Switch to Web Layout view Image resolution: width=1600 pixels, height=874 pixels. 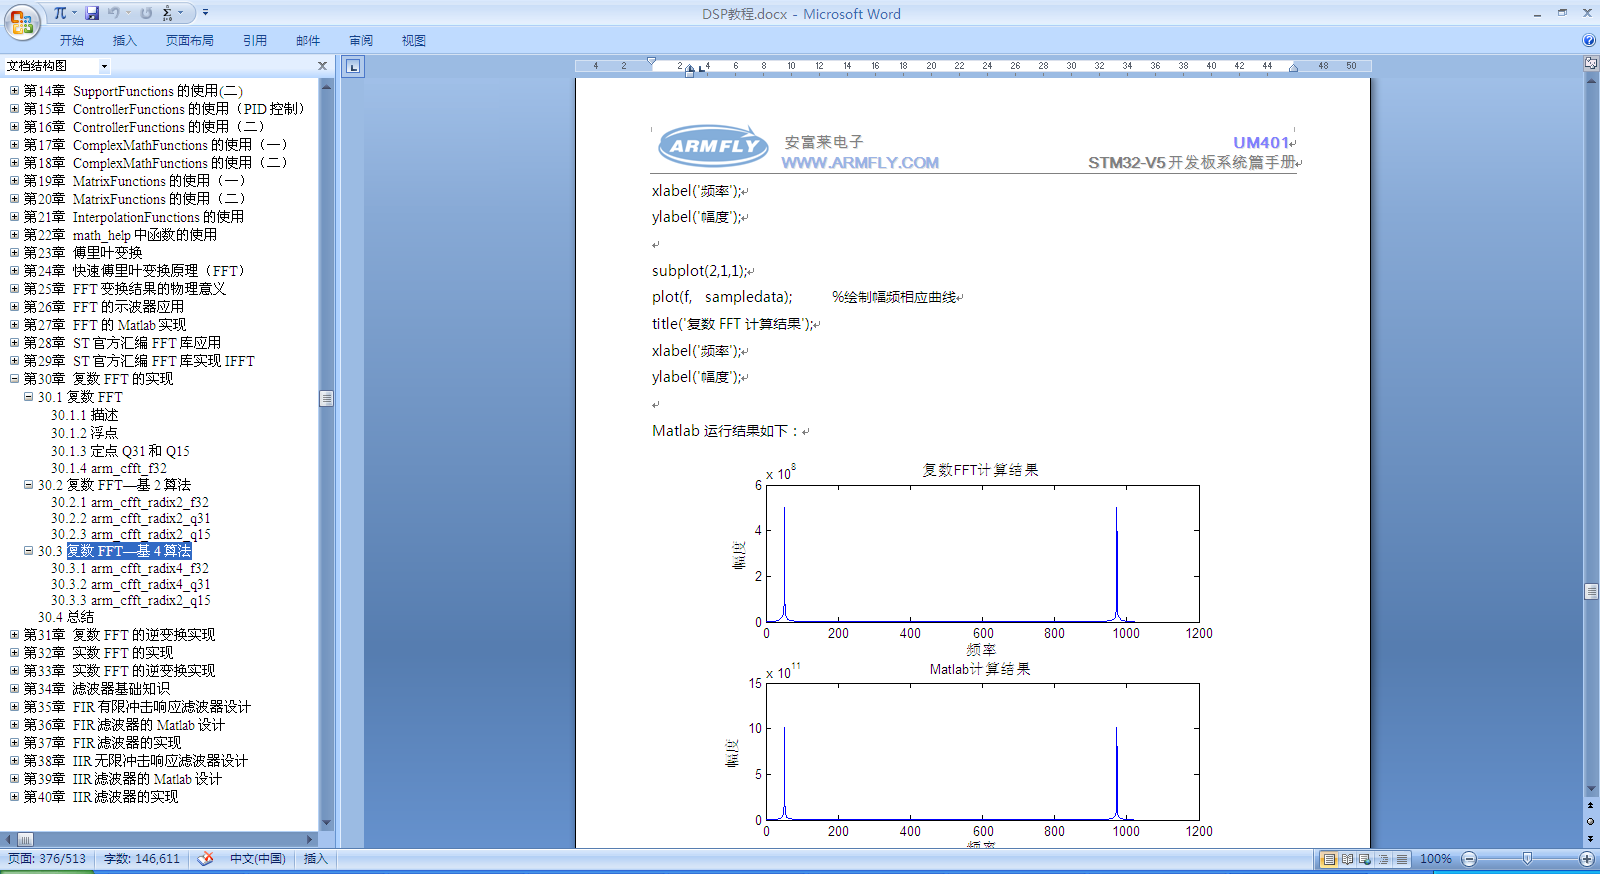[x=1365, y=859]
